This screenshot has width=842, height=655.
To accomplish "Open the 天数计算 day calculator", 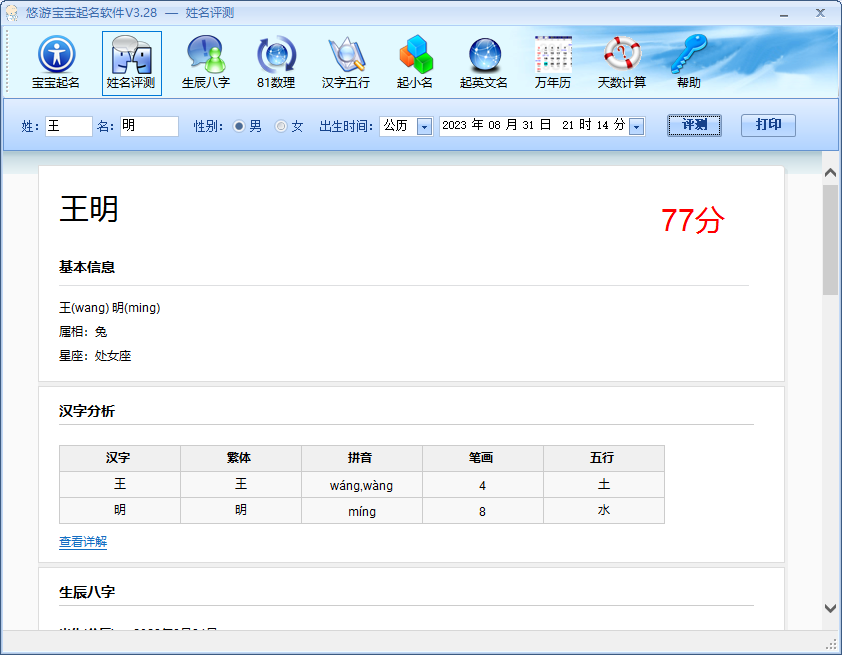I will 622,62.
